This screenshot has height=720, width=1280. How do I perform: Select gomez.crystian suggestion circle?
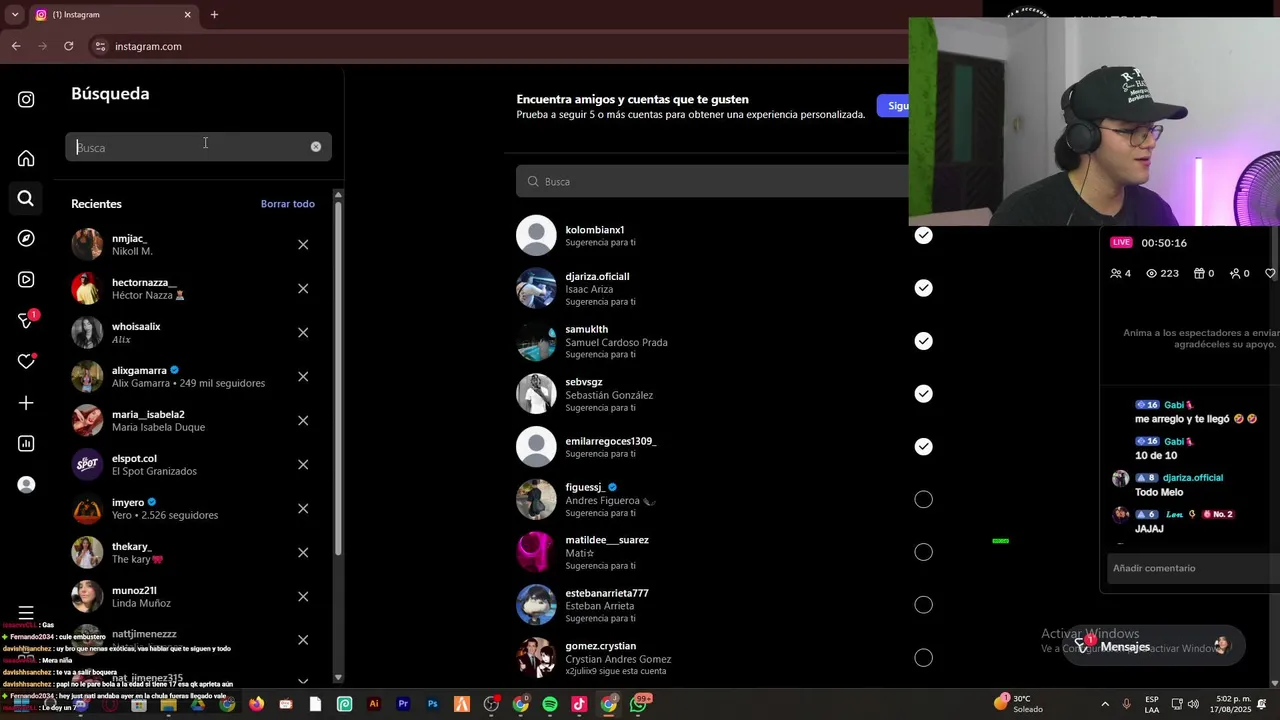pyautogui.click(x=923, y=658)
